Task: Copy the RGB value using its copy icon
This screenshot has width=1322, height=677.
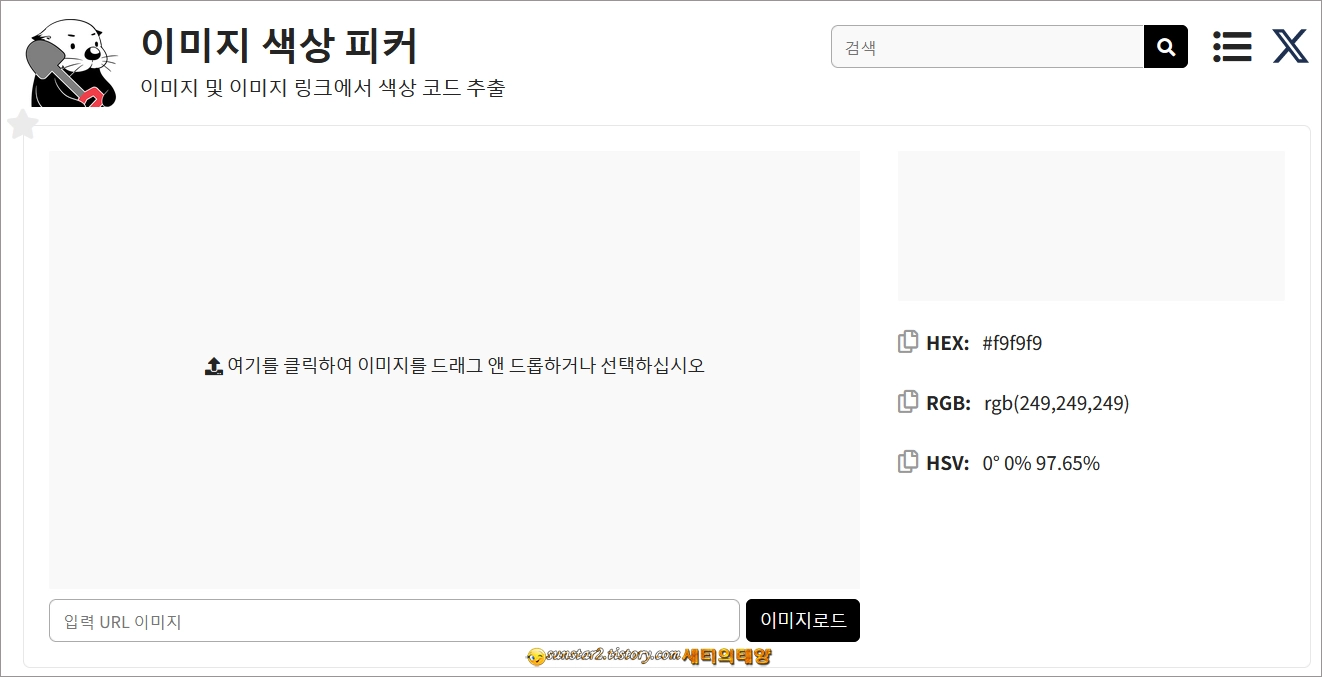Action: (907, 402)
